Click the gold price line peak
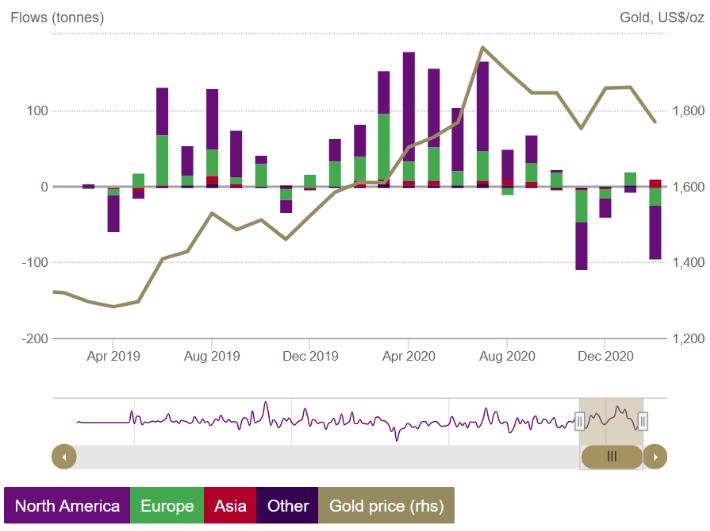Viewport: 710px width, 531px height. [483, 47]
